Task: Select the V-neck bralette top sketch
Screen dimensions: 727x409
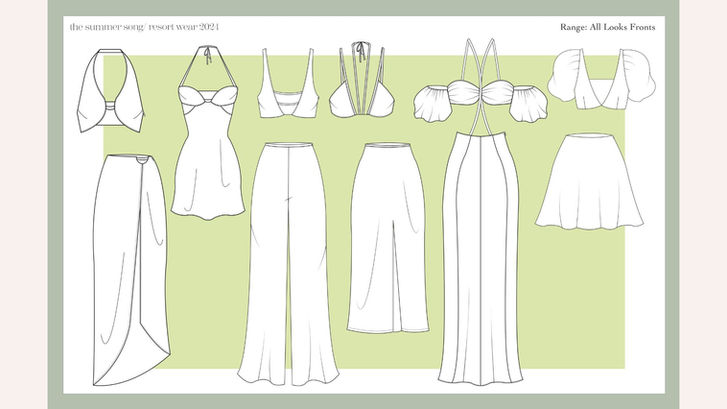Action: (287, 83)
